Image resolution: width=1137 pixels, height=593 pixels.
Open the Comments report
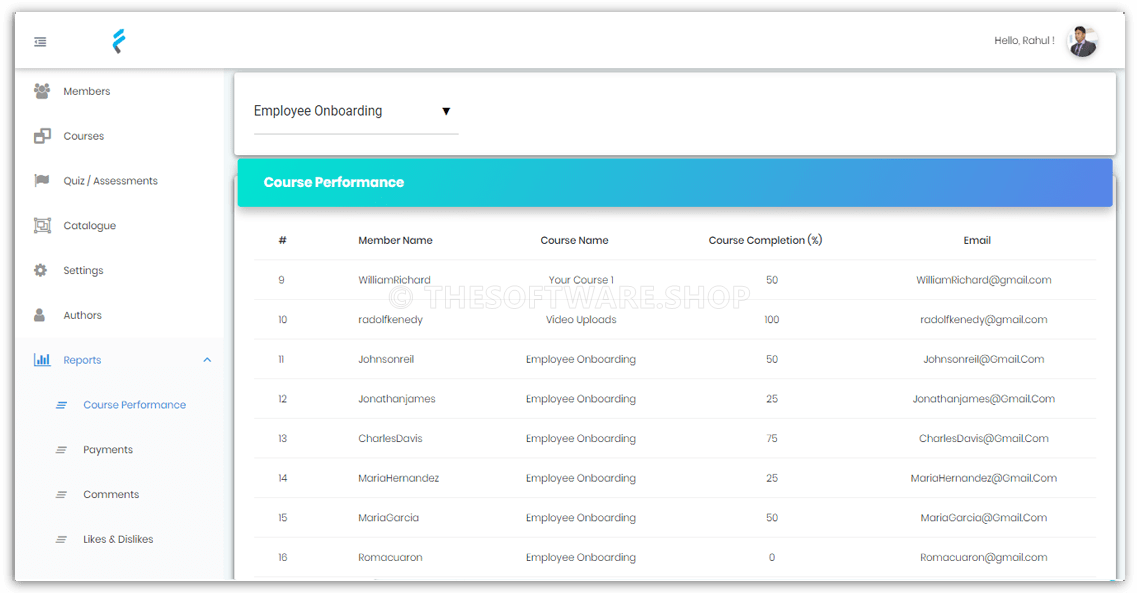click(110, 494)
